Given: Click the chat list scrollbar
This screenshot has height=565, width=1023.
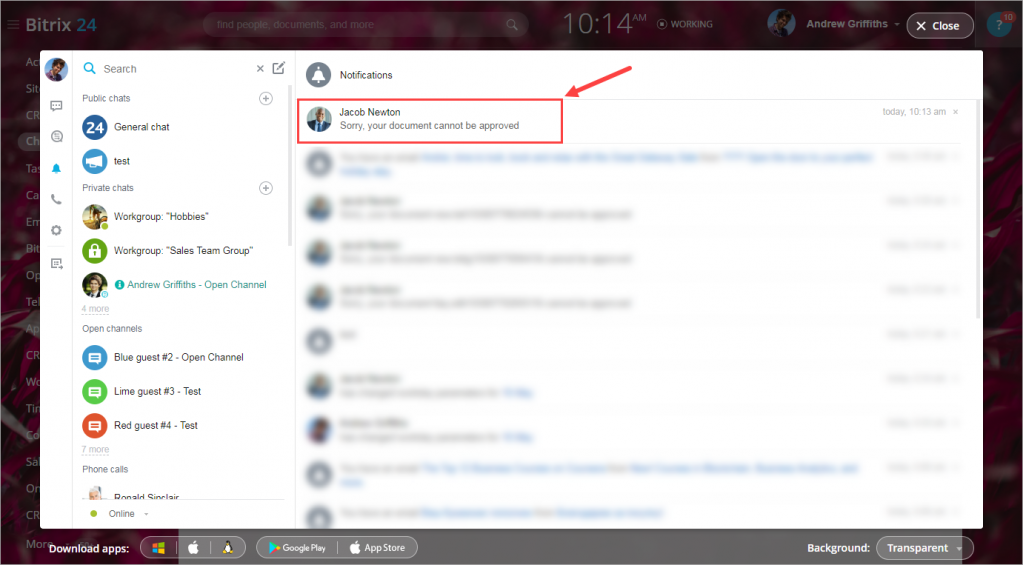Looking at the screenshot, I should pyautogui.click(x=290, y=166).
